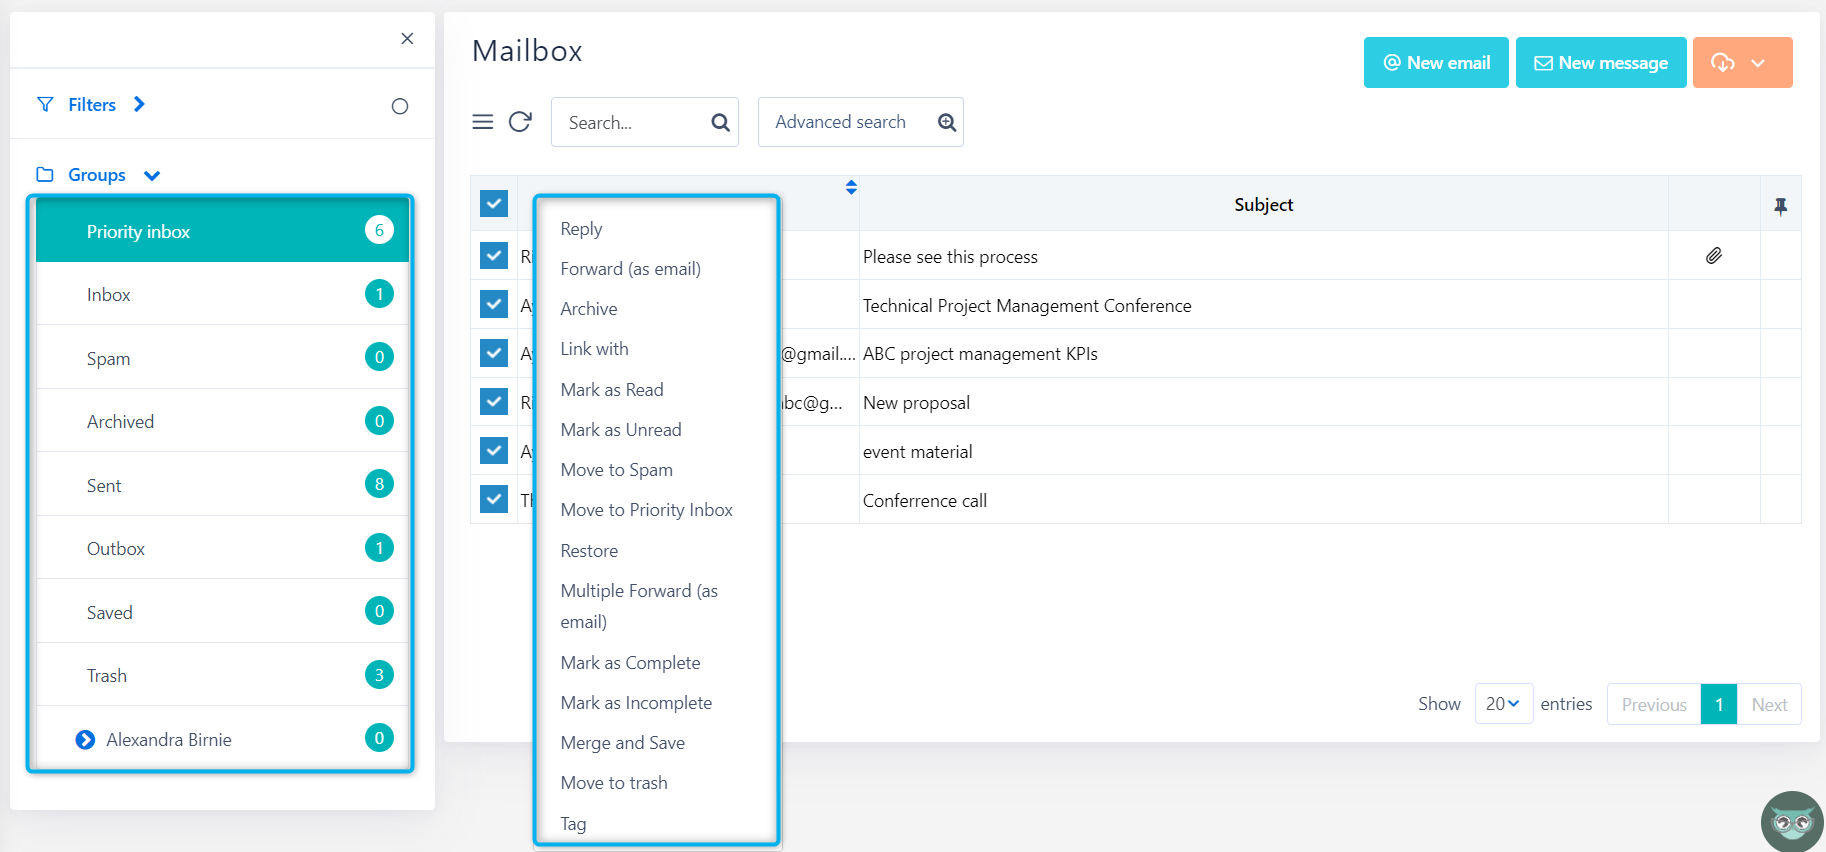Expand Alexandra Birnie arrow icon
This screenshot has width=1826, height=852.
pyautogui.click(x=86, y=739)
